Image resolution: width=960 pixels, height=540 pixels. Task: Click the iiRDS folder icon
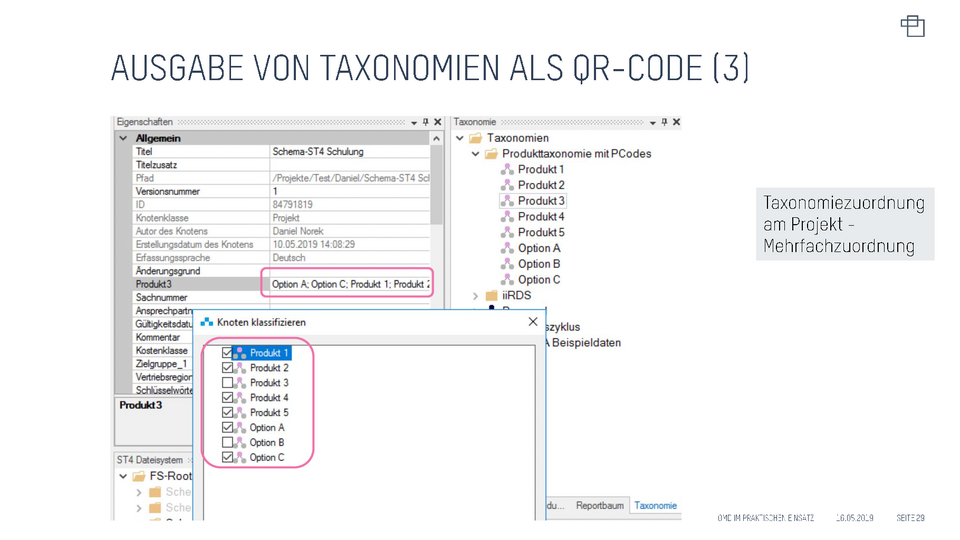491,296
